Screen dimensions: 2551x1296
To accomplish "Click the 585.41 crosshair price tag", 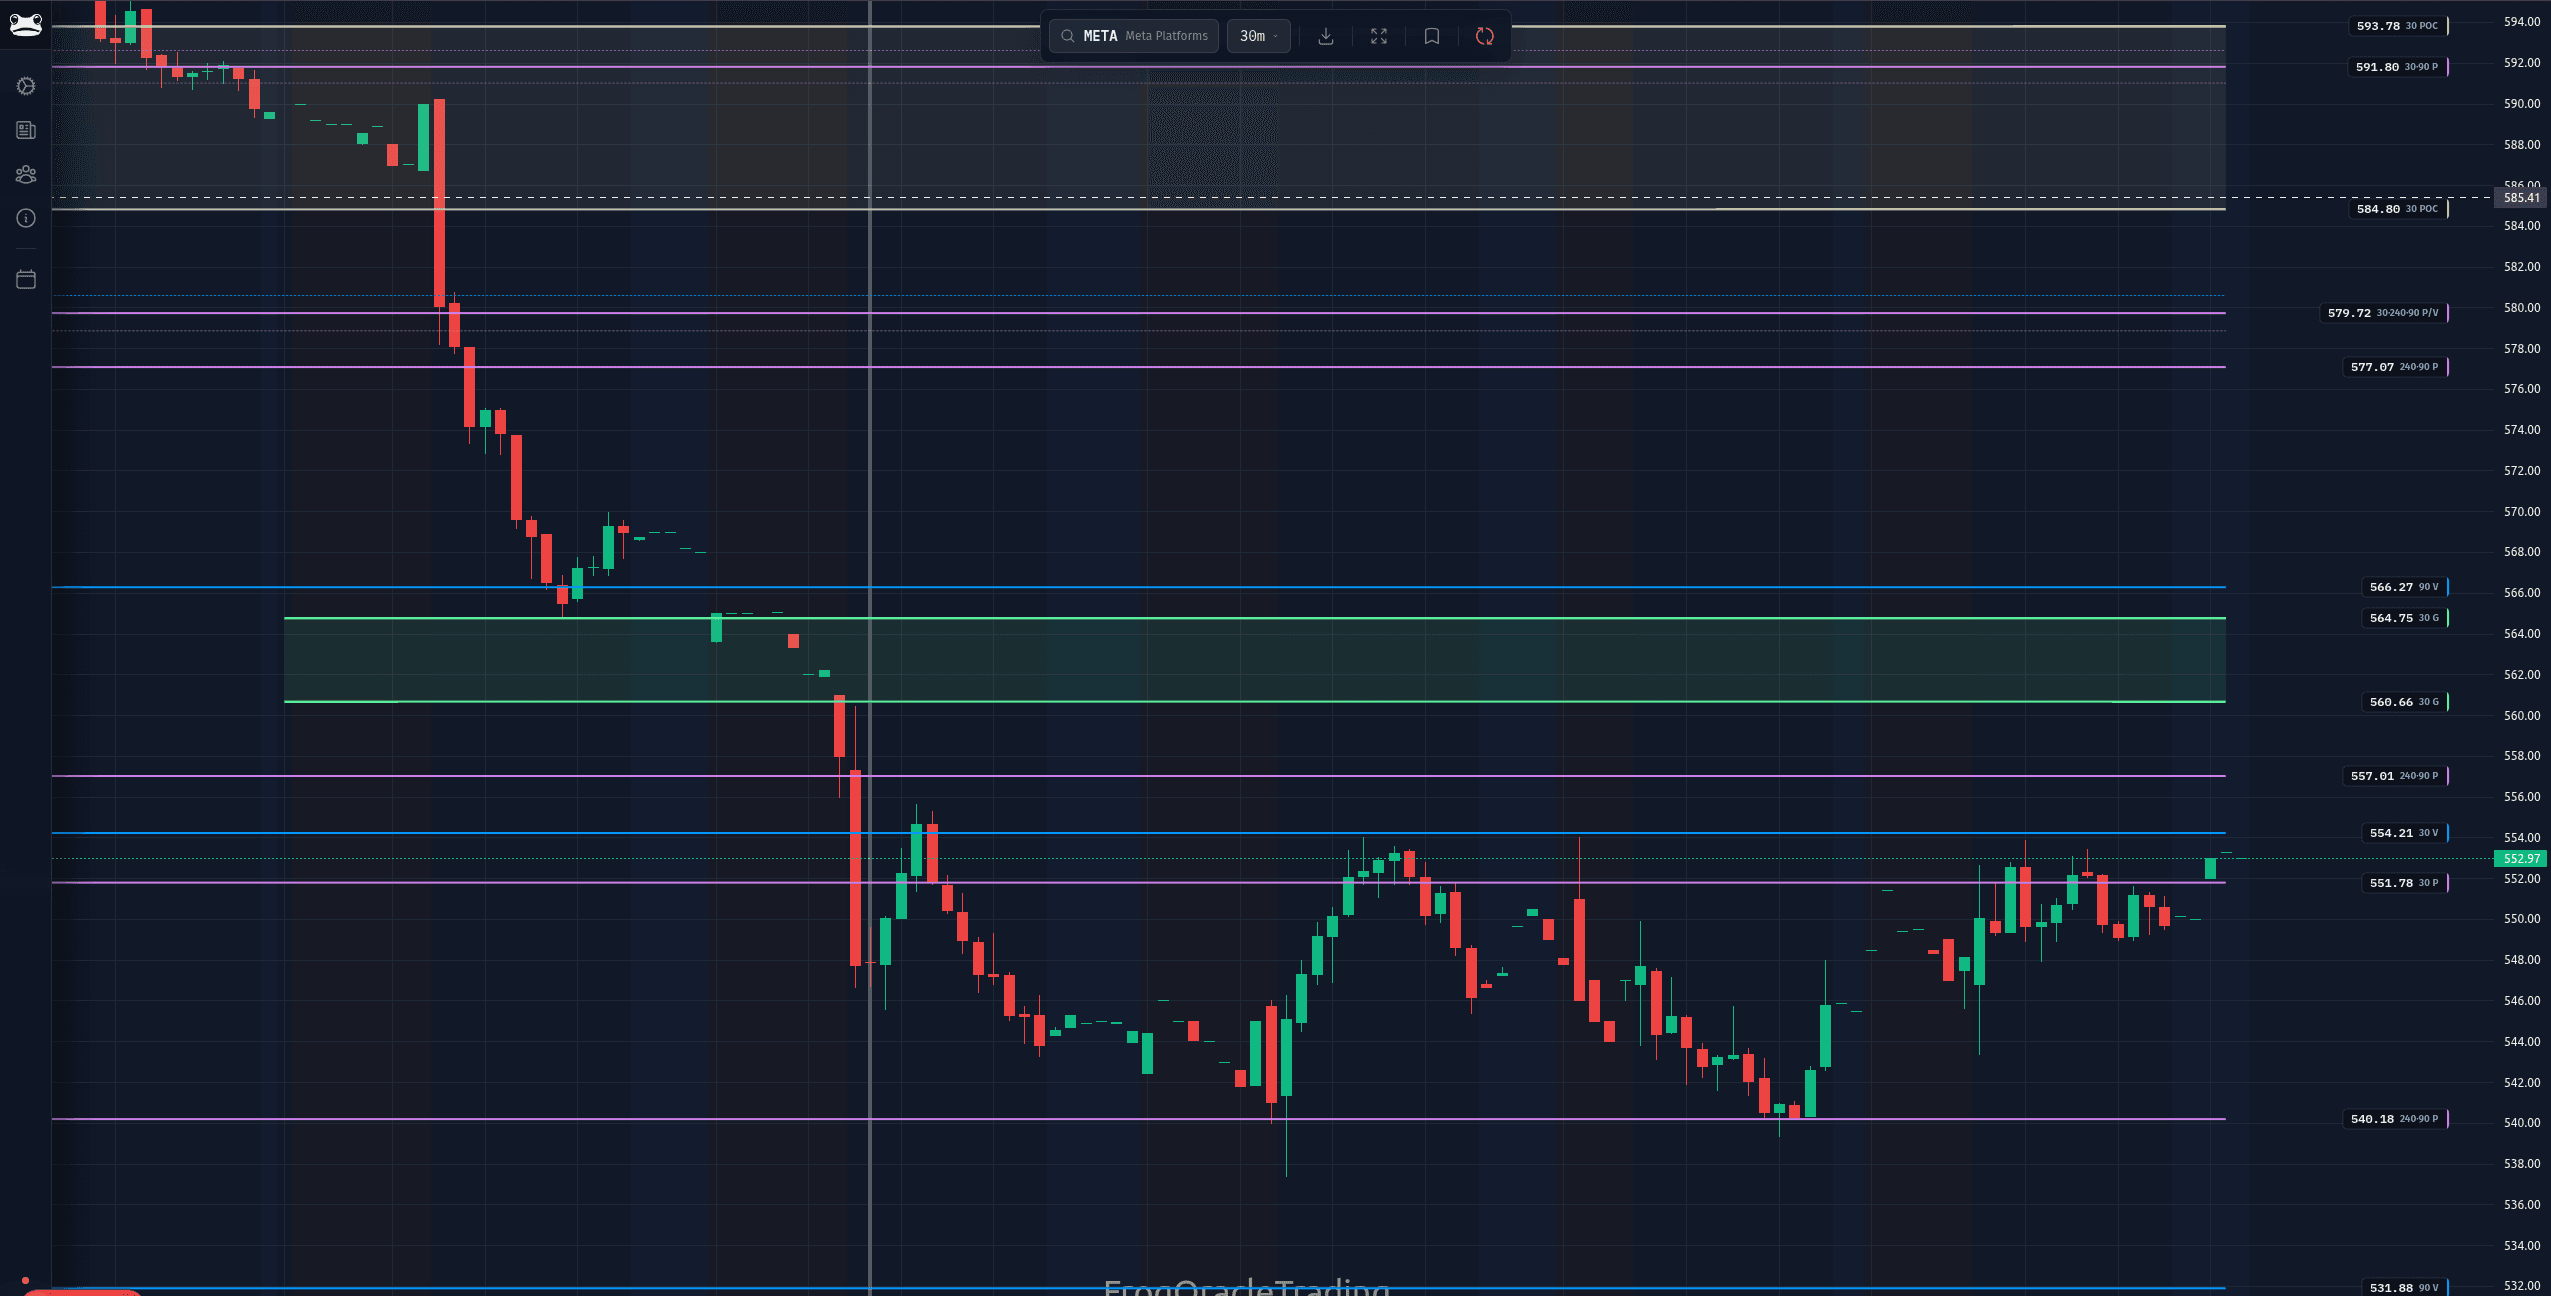I will (x=2520, y=198).
